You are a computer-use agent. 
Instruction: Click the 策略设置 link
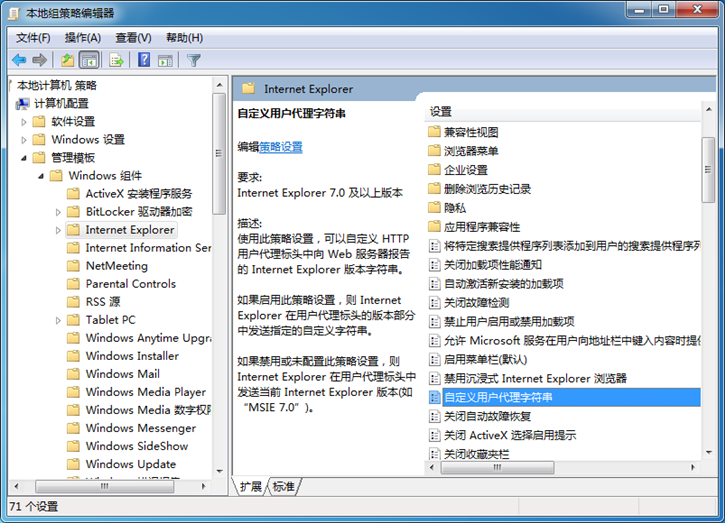click(x=280, y=147)
